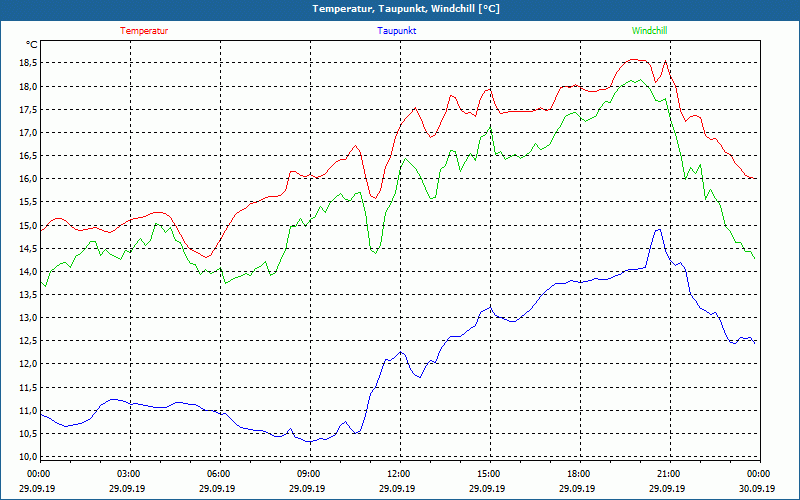The height and width of the screenshot is (500, 800).
Task: Click the 15:00 time axis label
Action: click(488, 474)
